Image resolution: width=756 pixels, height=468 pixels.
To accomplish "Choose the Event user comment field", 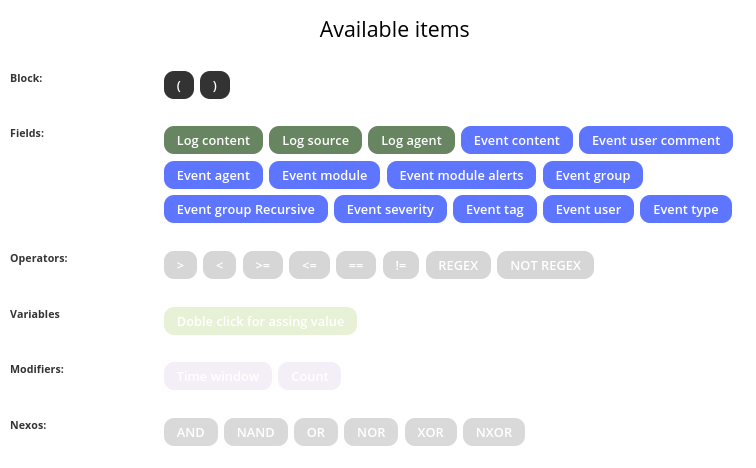I will click(x=656, y=140).
